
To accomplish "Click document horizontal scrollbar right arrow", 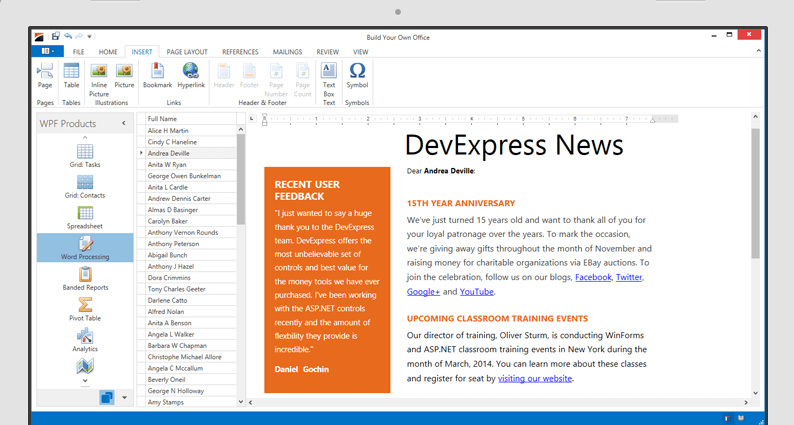I will click(x=745, y=402).
